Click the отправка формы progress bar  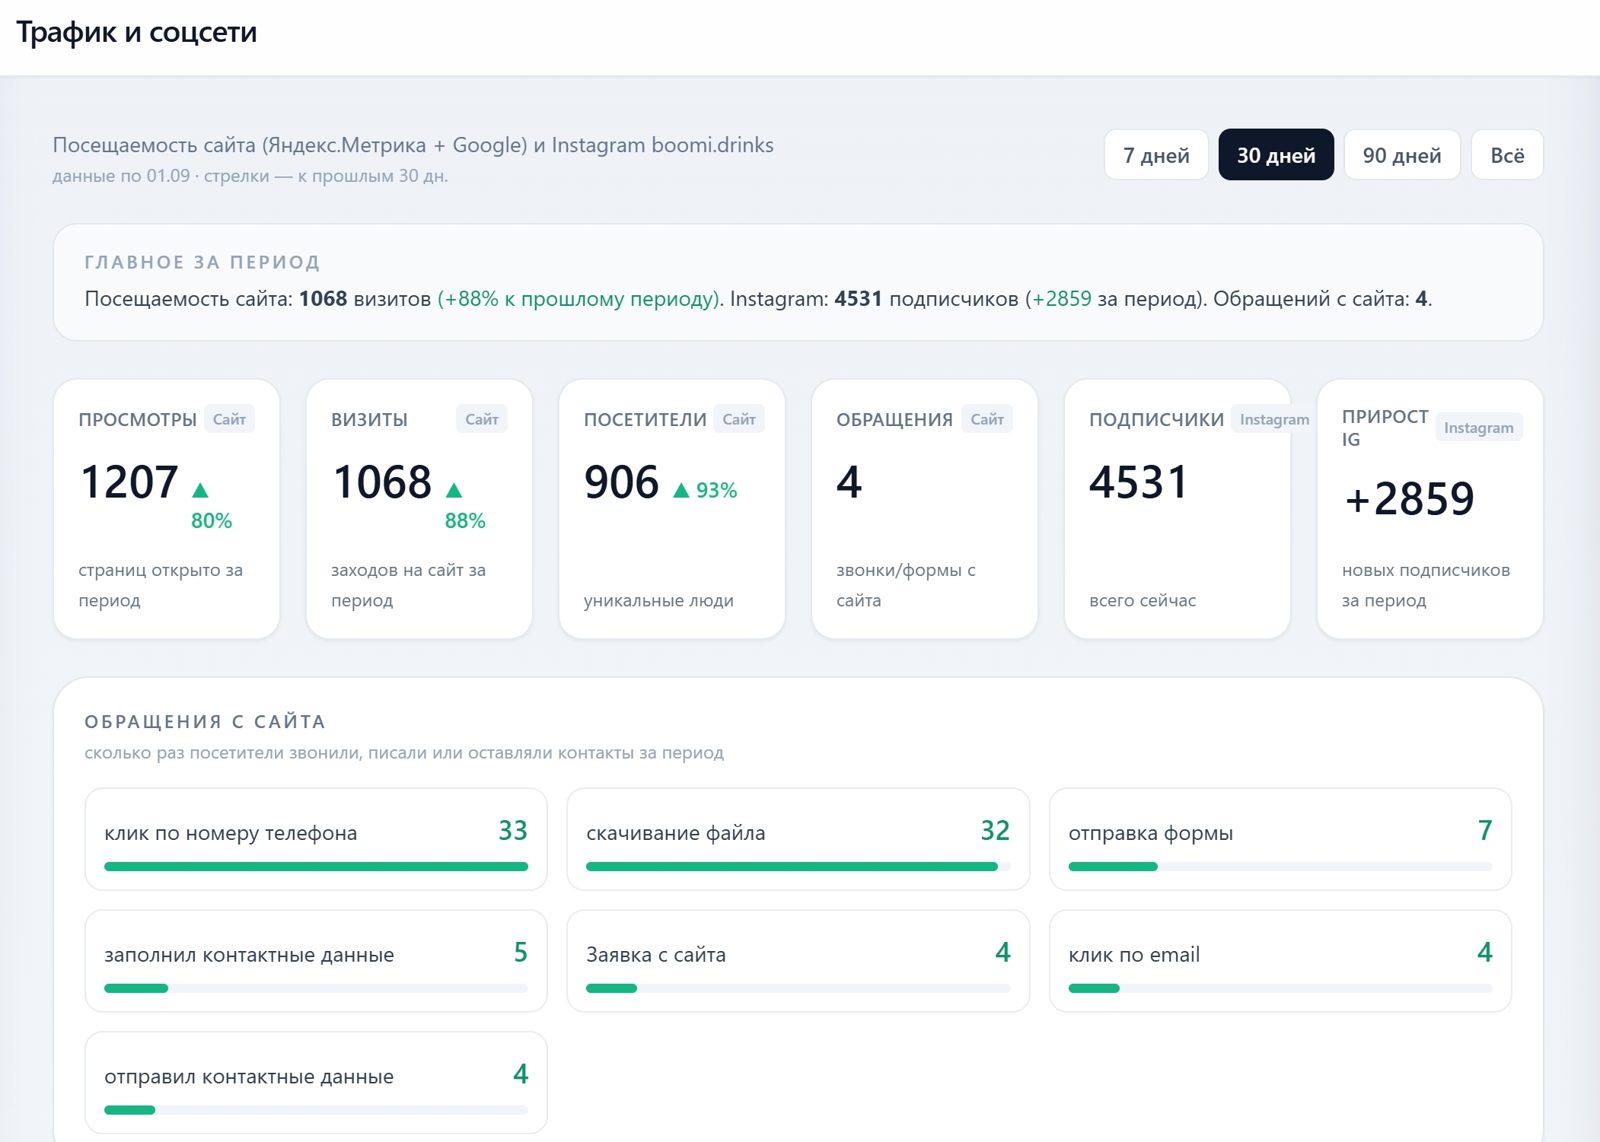coord(1280,867)
